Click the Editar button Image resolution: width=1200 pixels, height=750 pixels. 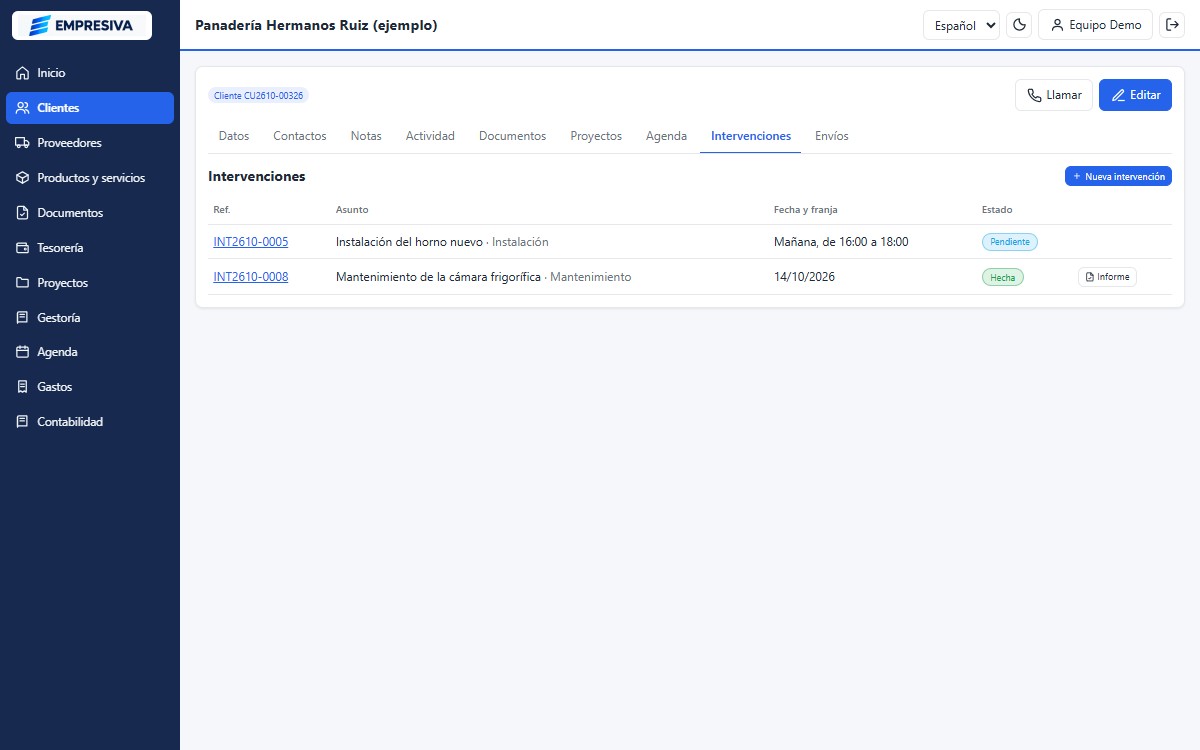1135,95
